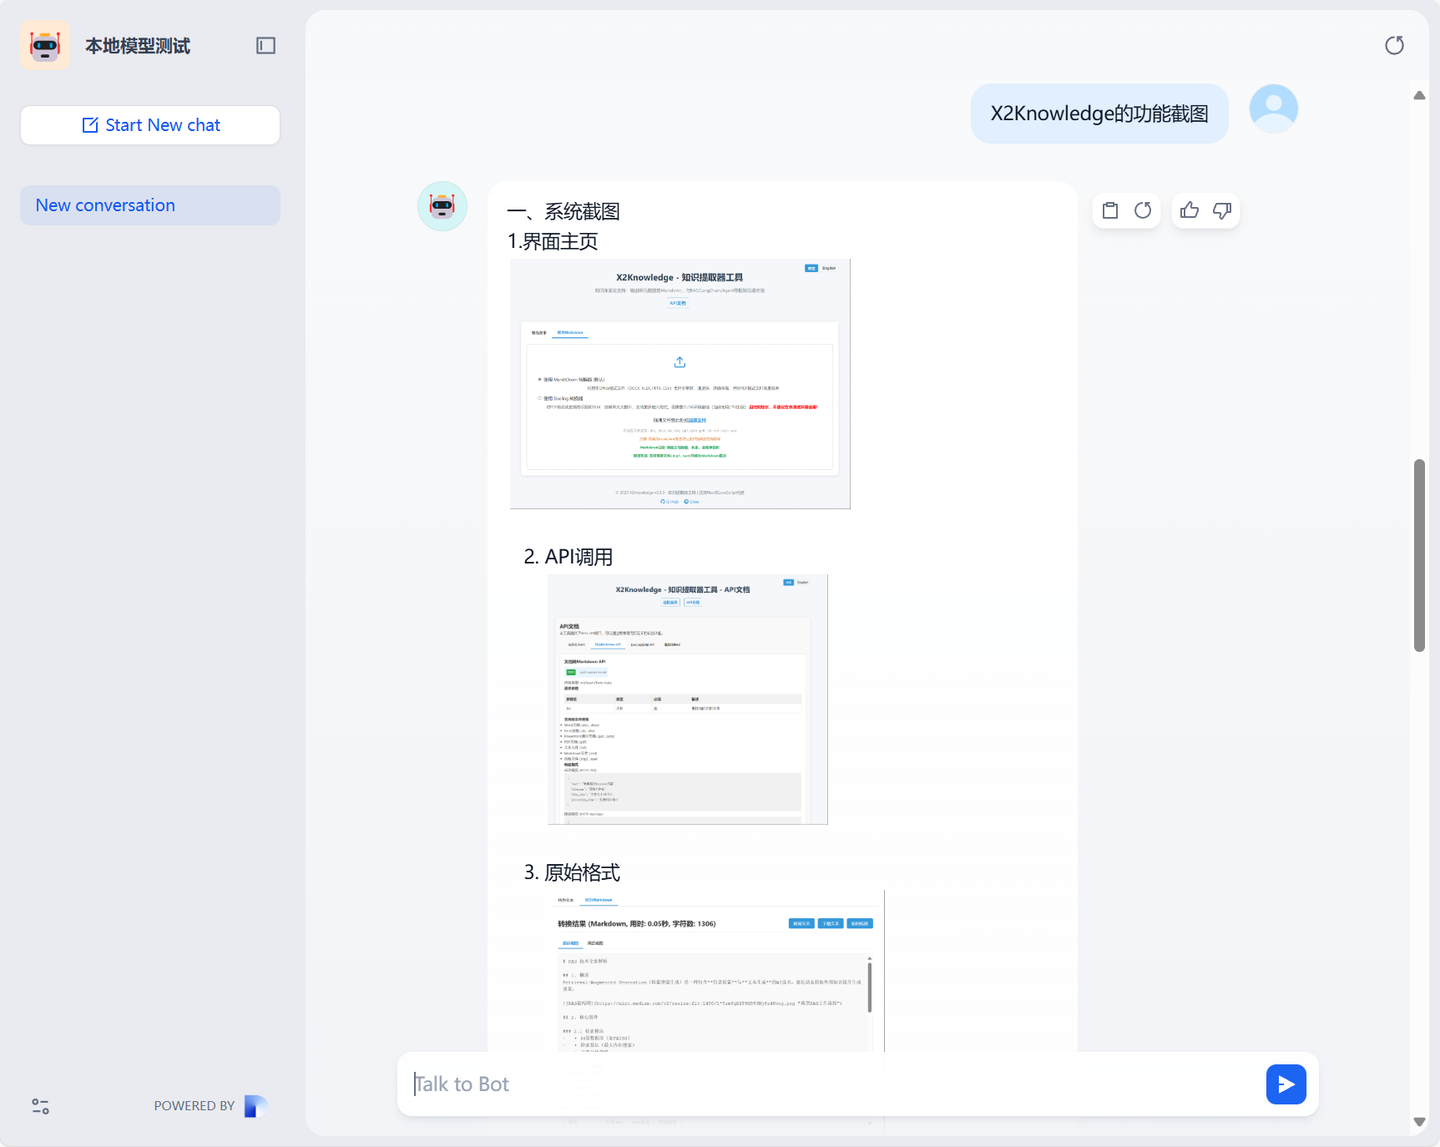Open the API调用 screenshot thumbnail
This screenshot has height=1147, width=1440.
point(688,700)
